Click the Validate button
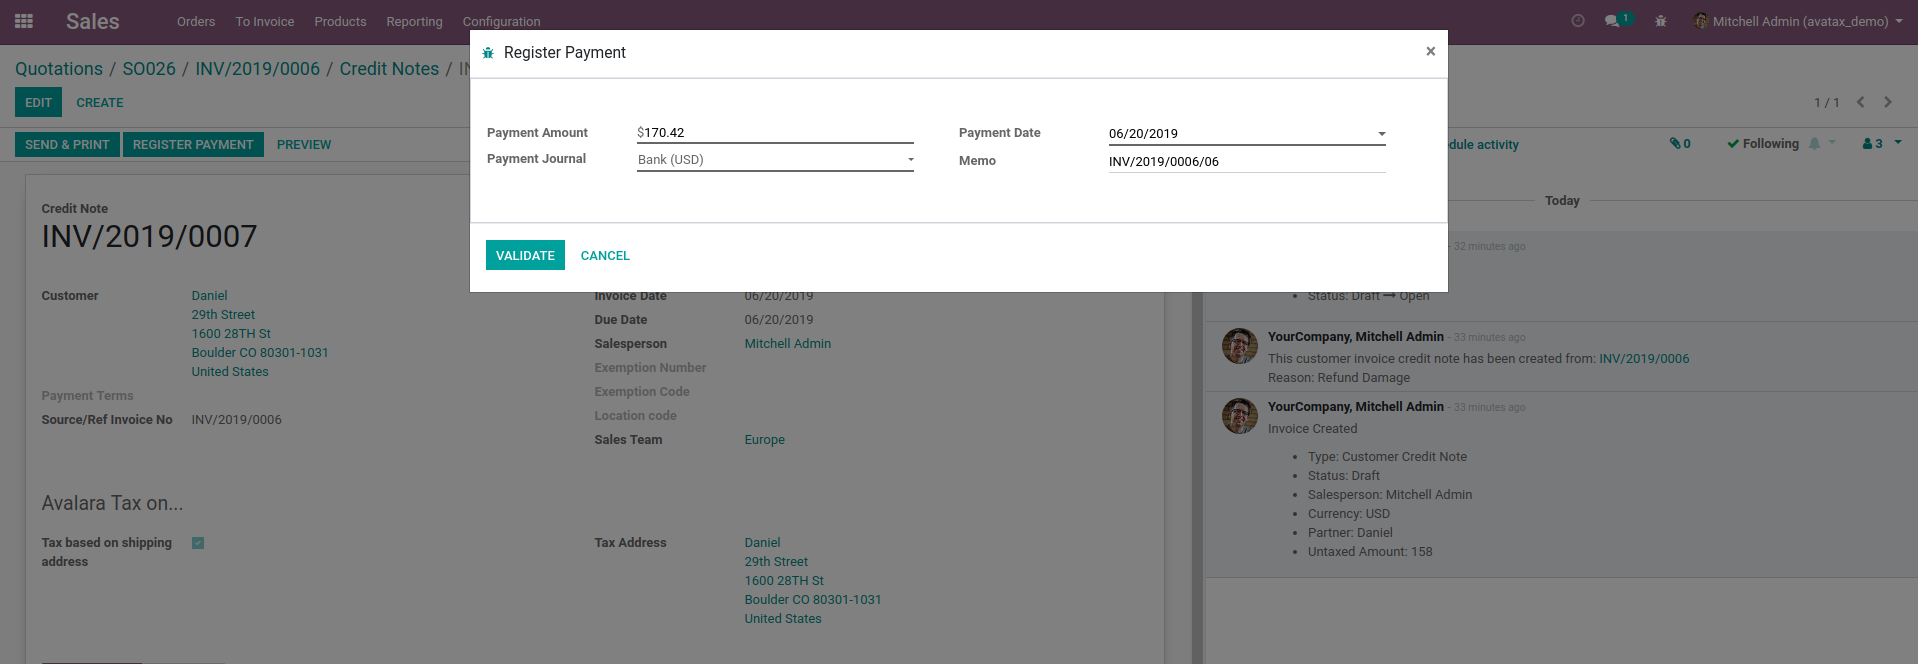This screenshot has width=1918, height=664. [525, 255]
